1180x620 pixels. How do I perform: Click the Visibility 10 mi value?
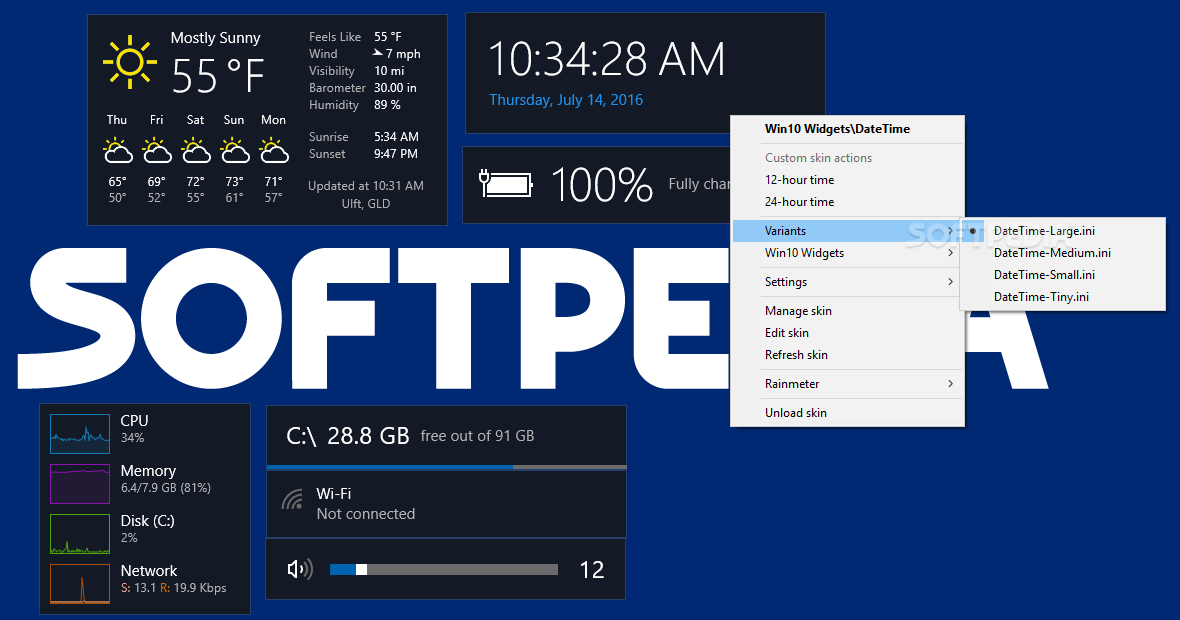click(389, 71)
